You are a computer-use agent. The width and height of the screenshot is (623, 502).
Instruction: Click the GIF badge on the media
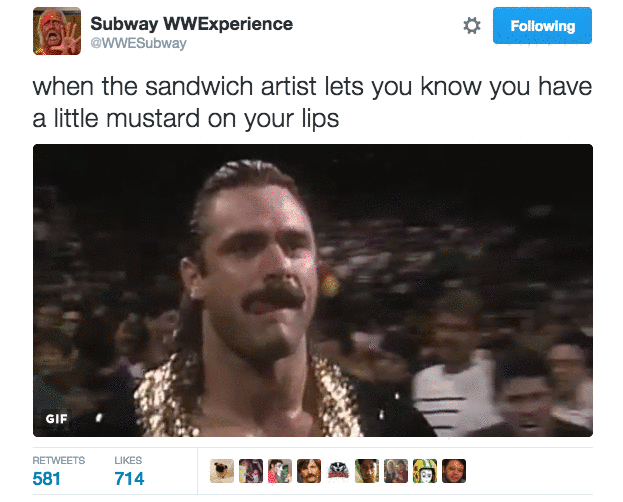click(x=56, y=419)
